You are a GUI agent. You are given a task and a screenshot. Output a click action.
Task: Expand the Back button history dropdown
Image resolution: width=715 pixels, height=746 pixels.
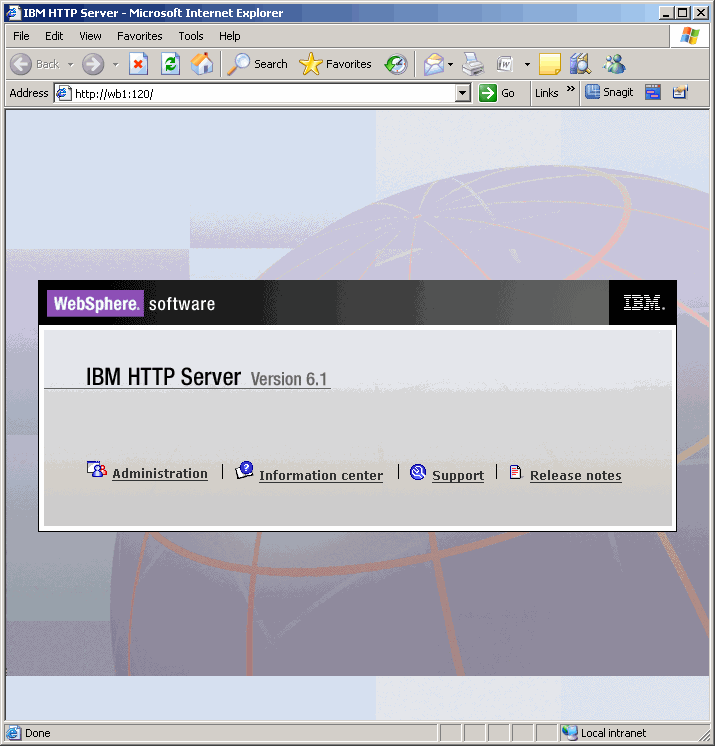pos(70,64)
